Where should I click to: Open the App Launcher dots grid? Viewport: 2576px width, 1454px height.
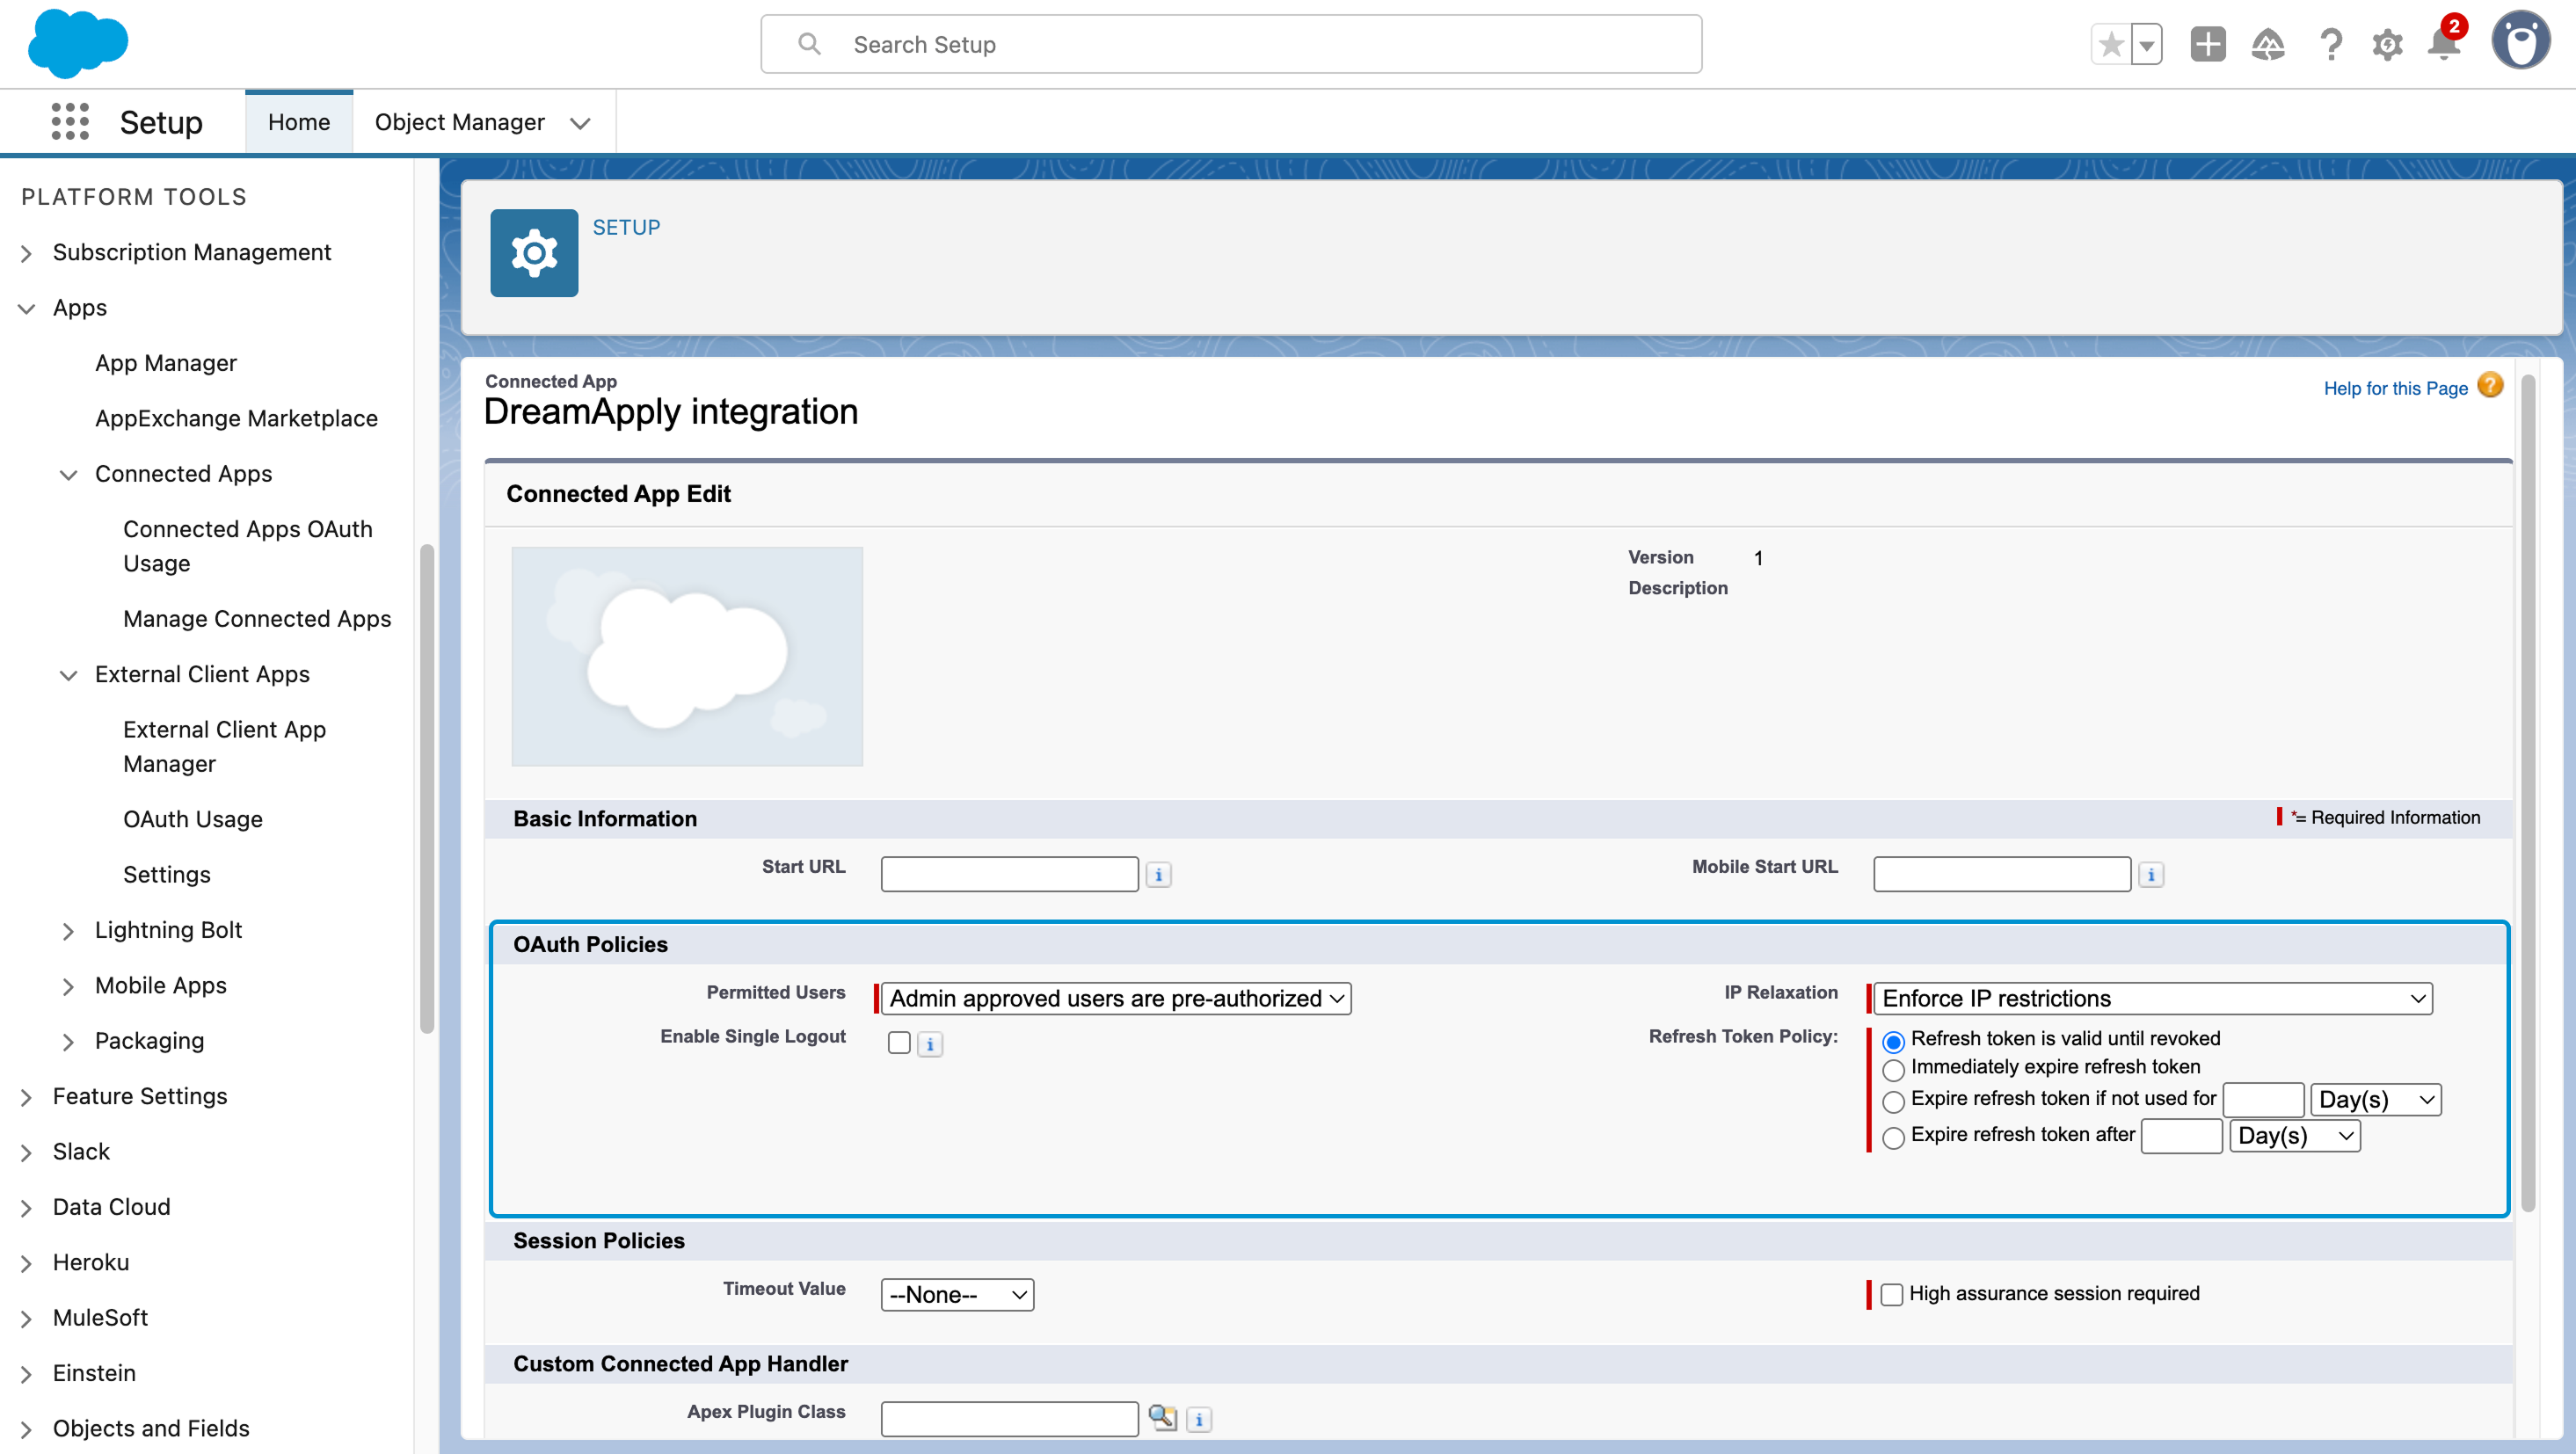pos(70,122)
